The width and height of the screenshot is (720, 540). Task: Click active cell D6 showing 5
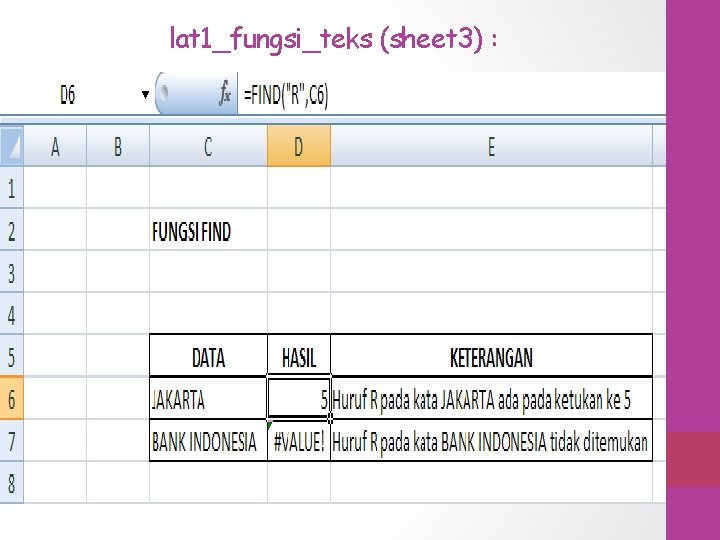tap(299, 399)
